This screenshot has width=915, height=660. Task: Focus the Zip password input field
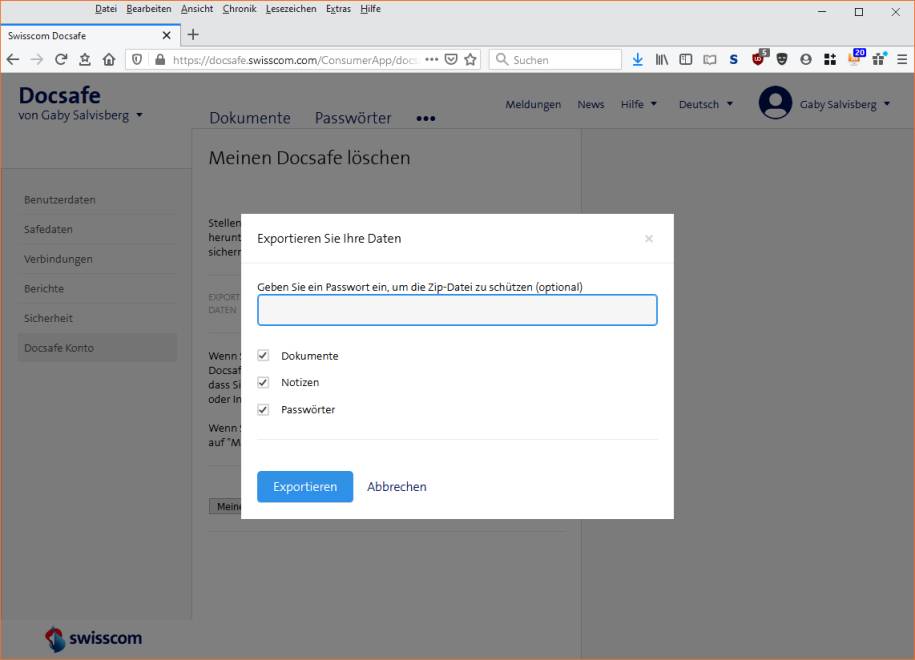458,310
